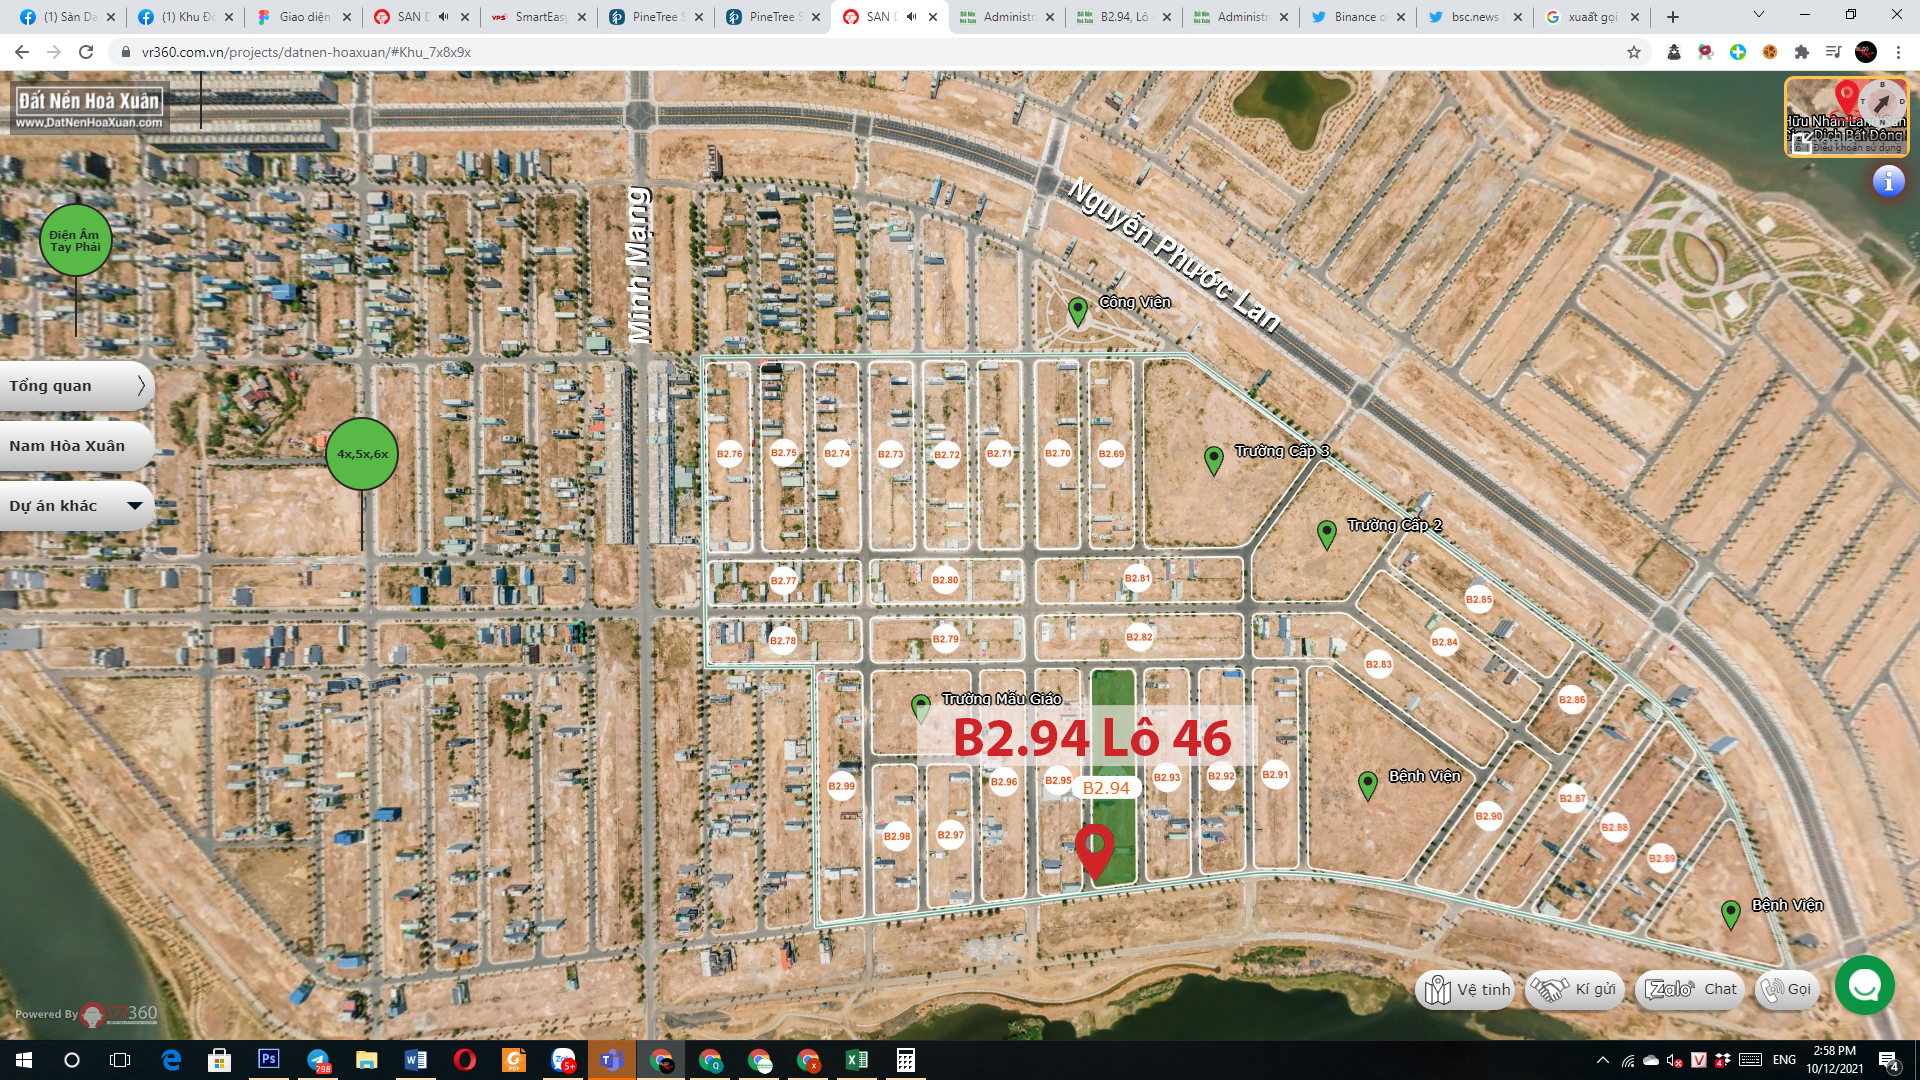Click the Công Viên green marker
1920x1080 pixels.
pyautogui.click(x=1077, y=311)
